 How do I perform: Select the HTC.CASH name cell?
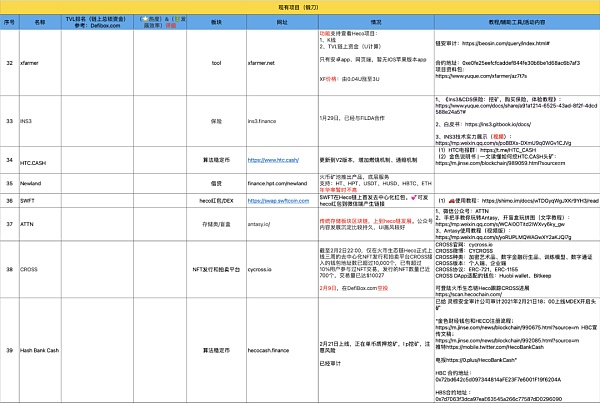[40, 159]
